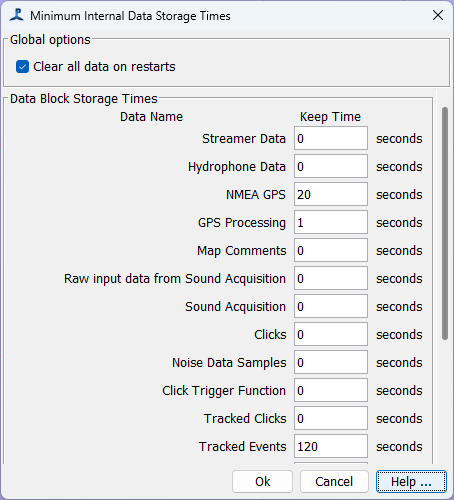
Task: Select the Hydrophone Data keep time field
Action: pyautogui.click(x=331, y=166)
